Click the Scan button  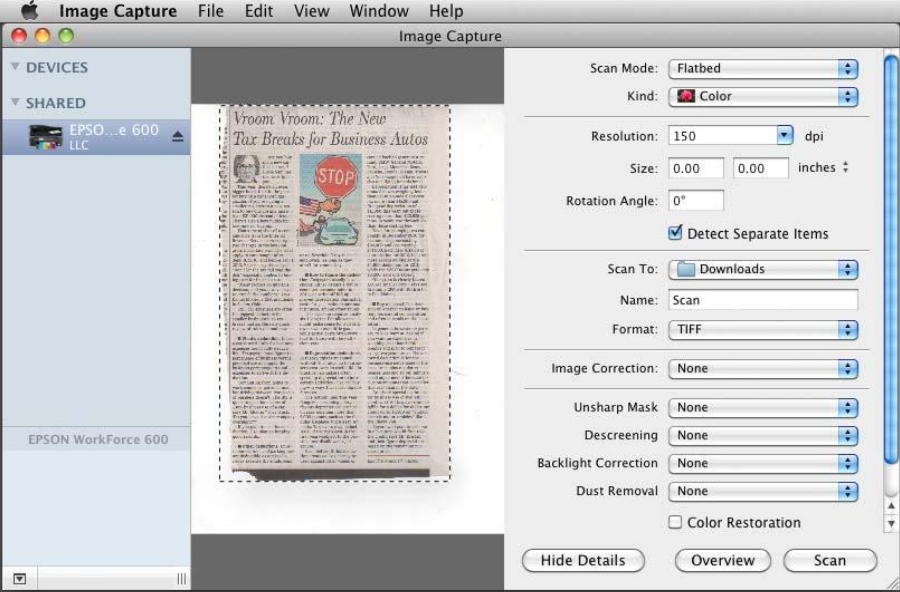(x=829, y=560)
